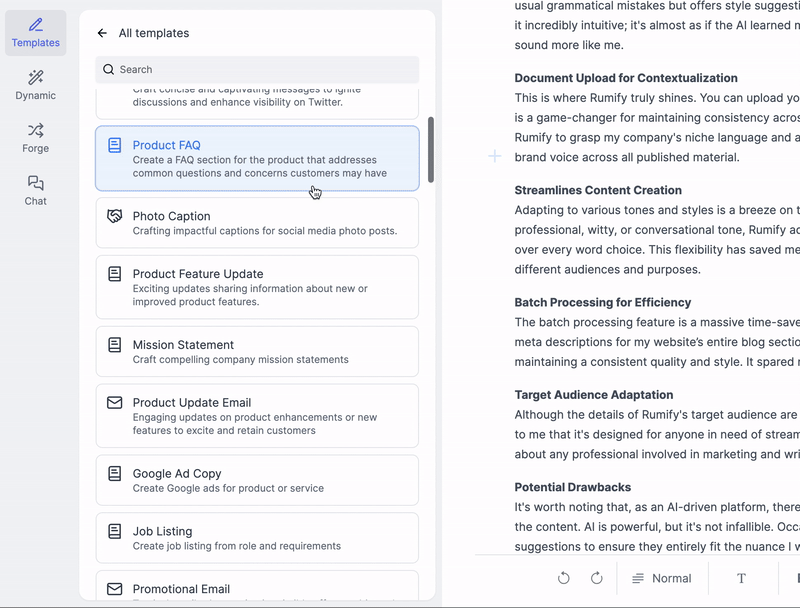Screen dimensions: 800x608
Task: Select the Product FAQ template
Action: tap(257, 159)
